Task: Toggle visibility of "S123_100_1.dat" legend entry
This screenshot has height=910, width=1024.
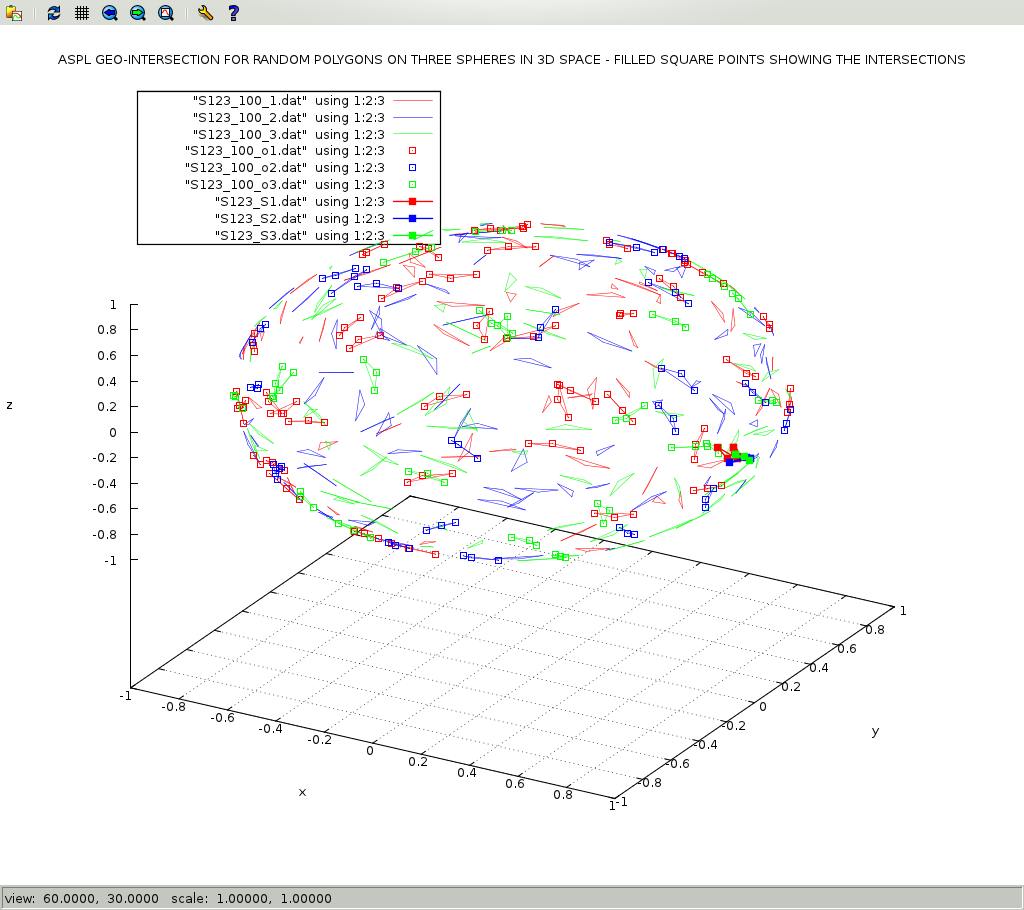Action: [288, 100]
